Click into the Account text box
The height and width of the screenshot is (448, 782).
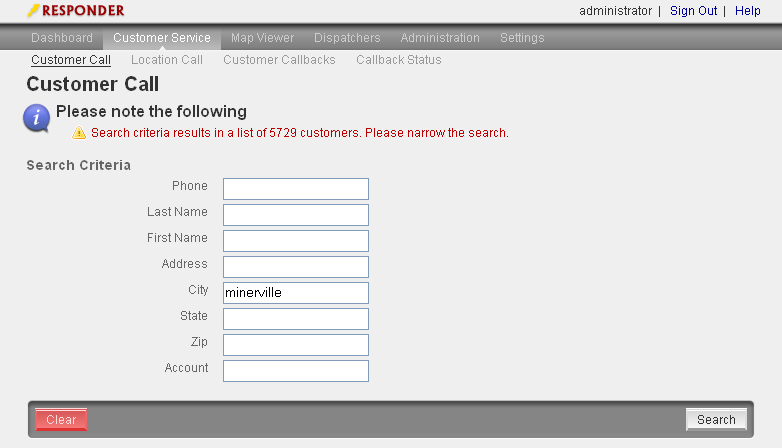296,371
